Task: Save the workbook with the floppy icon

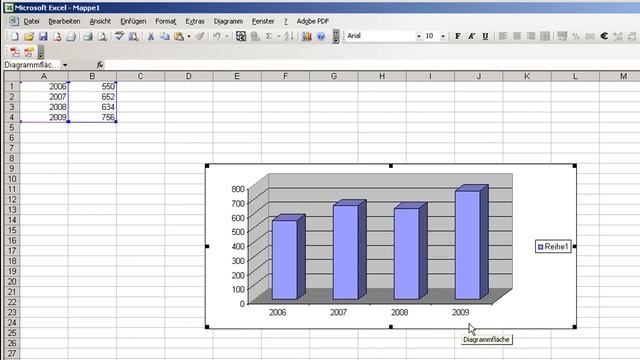Action: [x=43, y=36]
